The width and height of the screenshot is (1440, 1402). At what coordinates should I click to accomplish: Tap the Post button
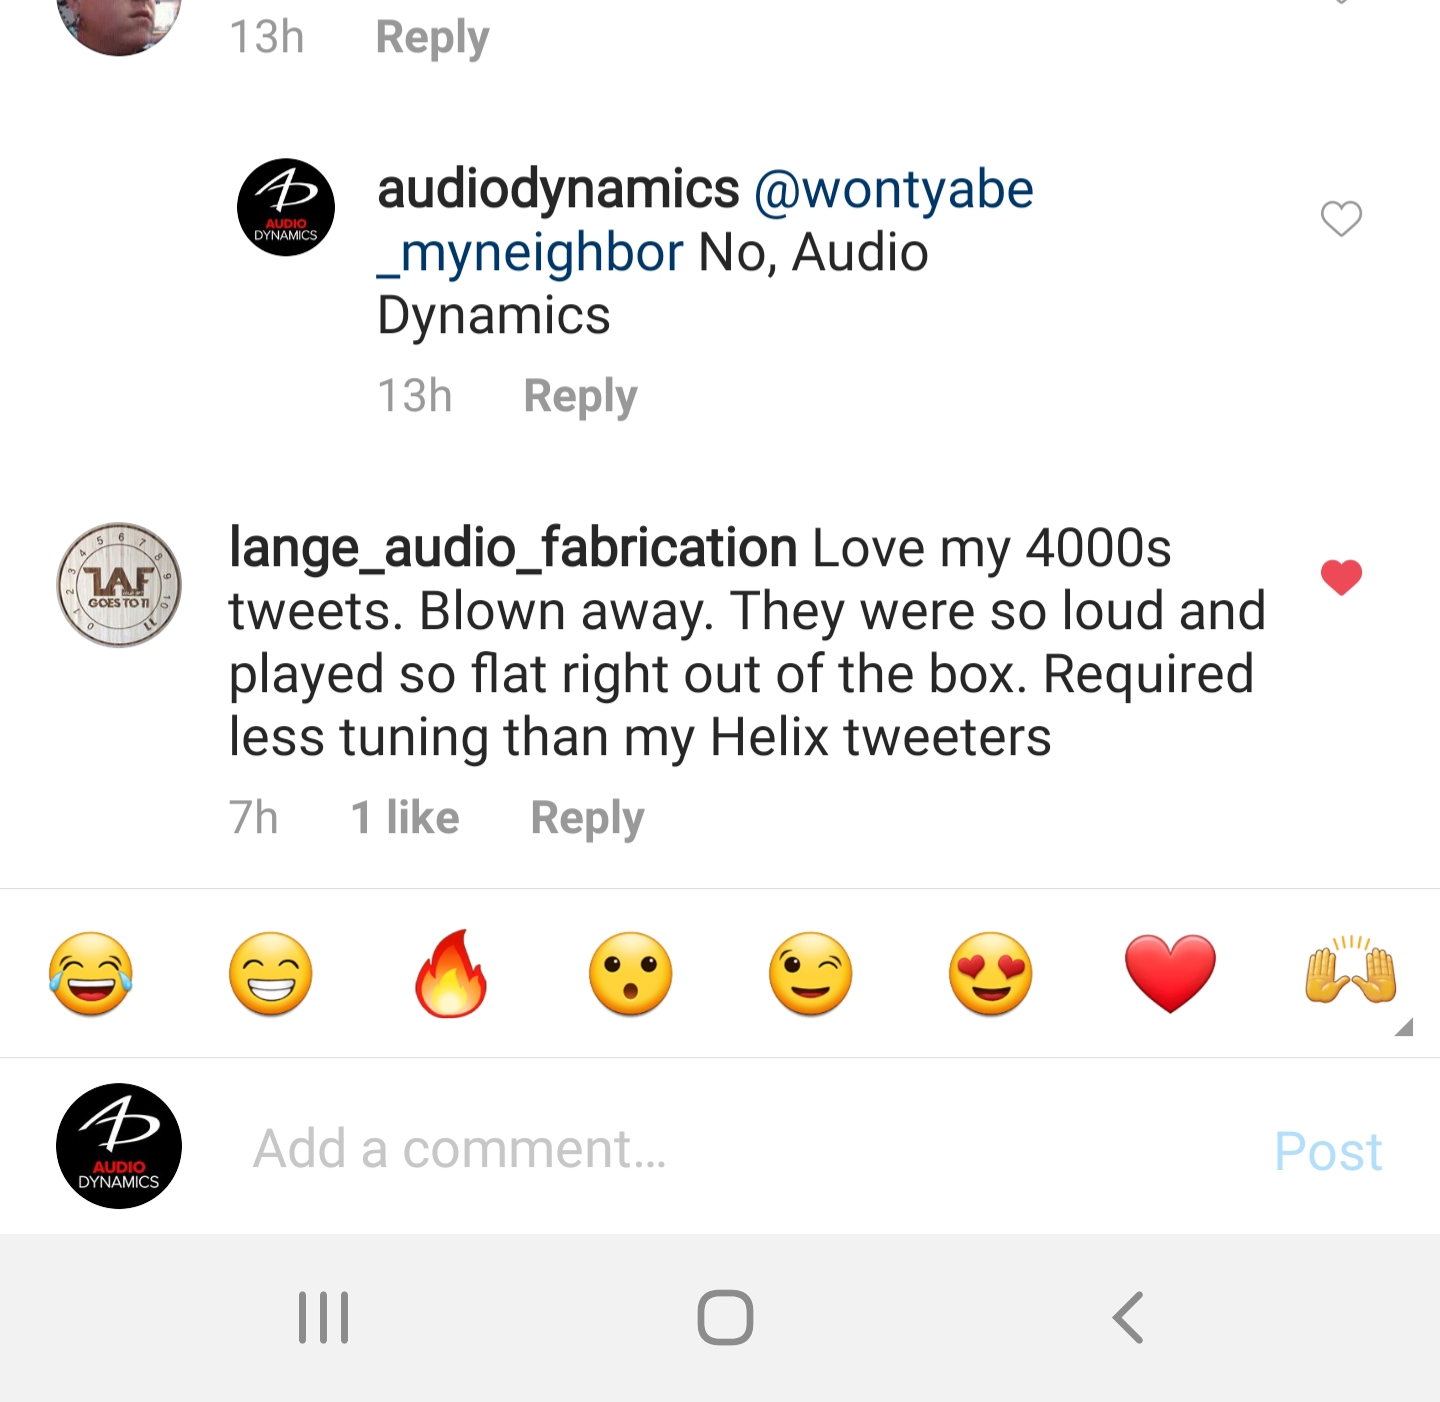click(1328, 1150)
